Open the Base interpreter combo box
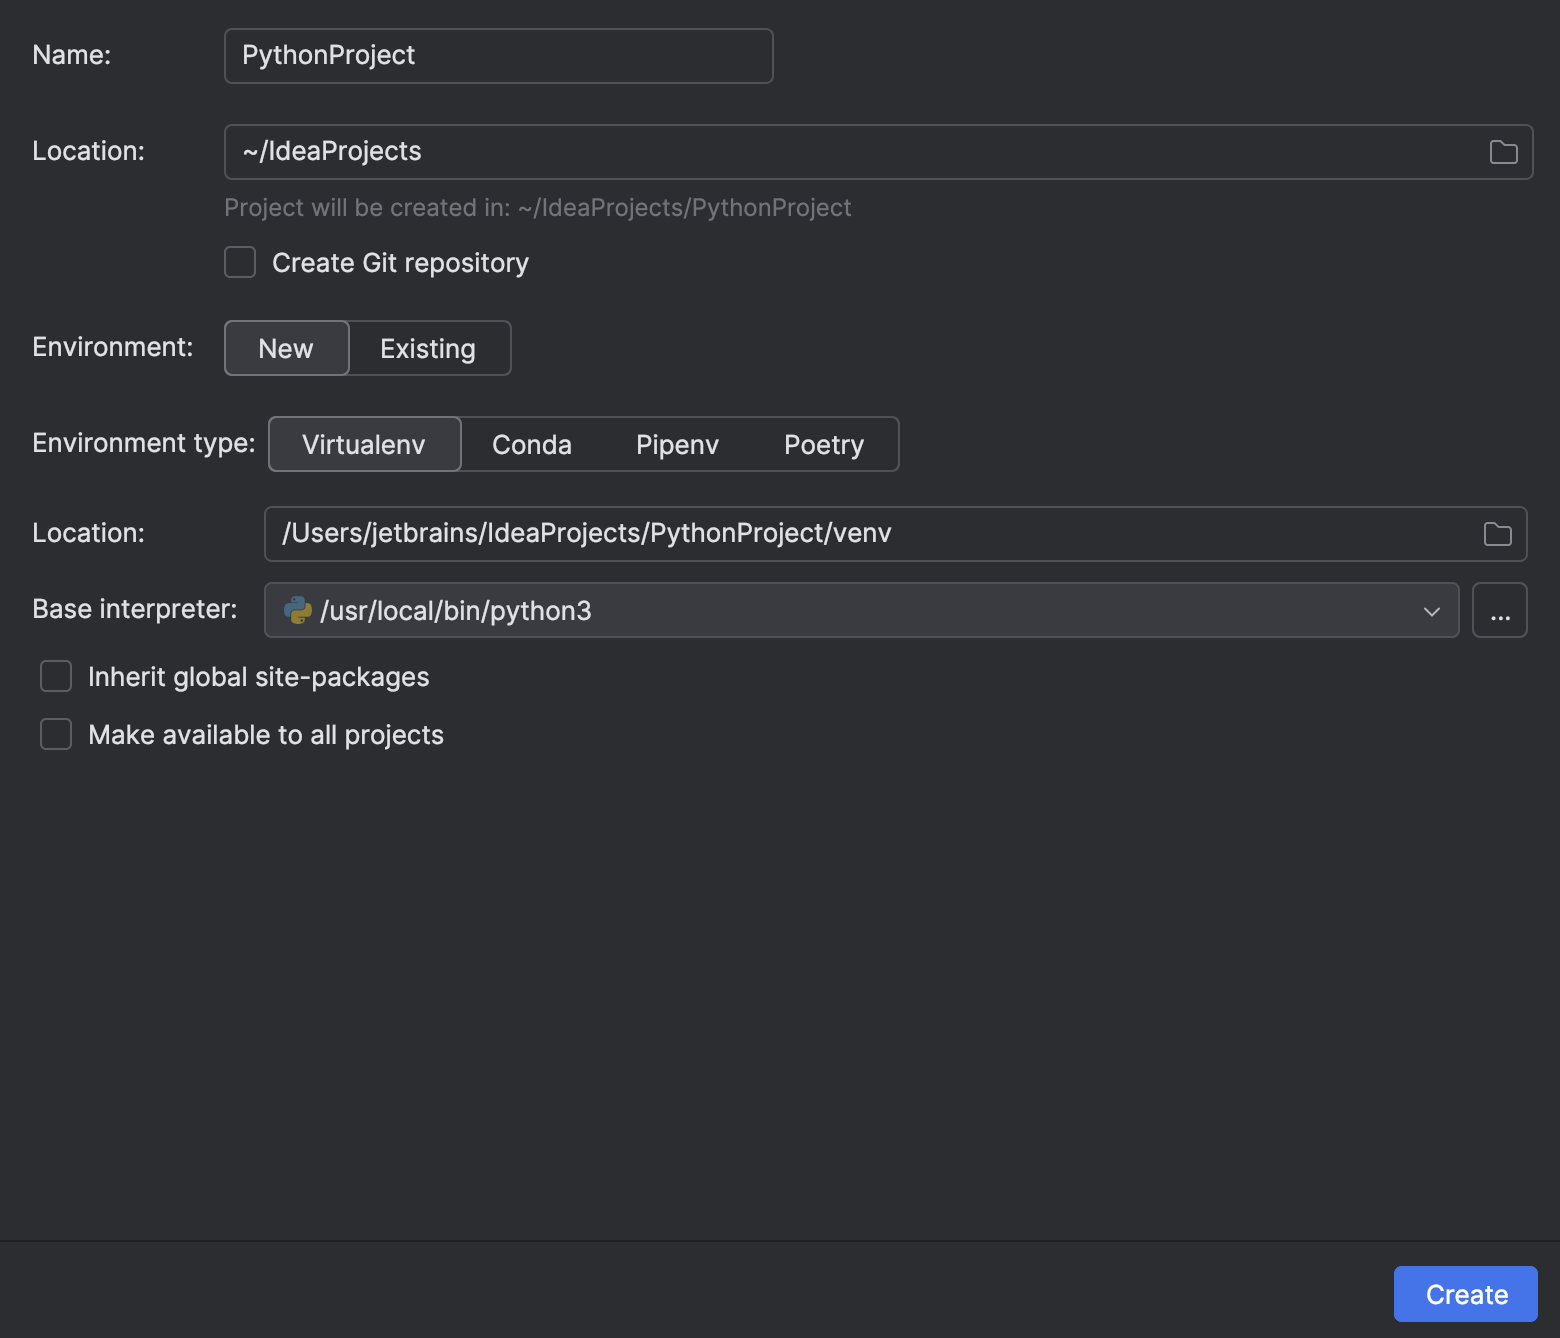The height and width of the screenshot is (1338, 1560). pyautogui.click(x=860, y=610)
